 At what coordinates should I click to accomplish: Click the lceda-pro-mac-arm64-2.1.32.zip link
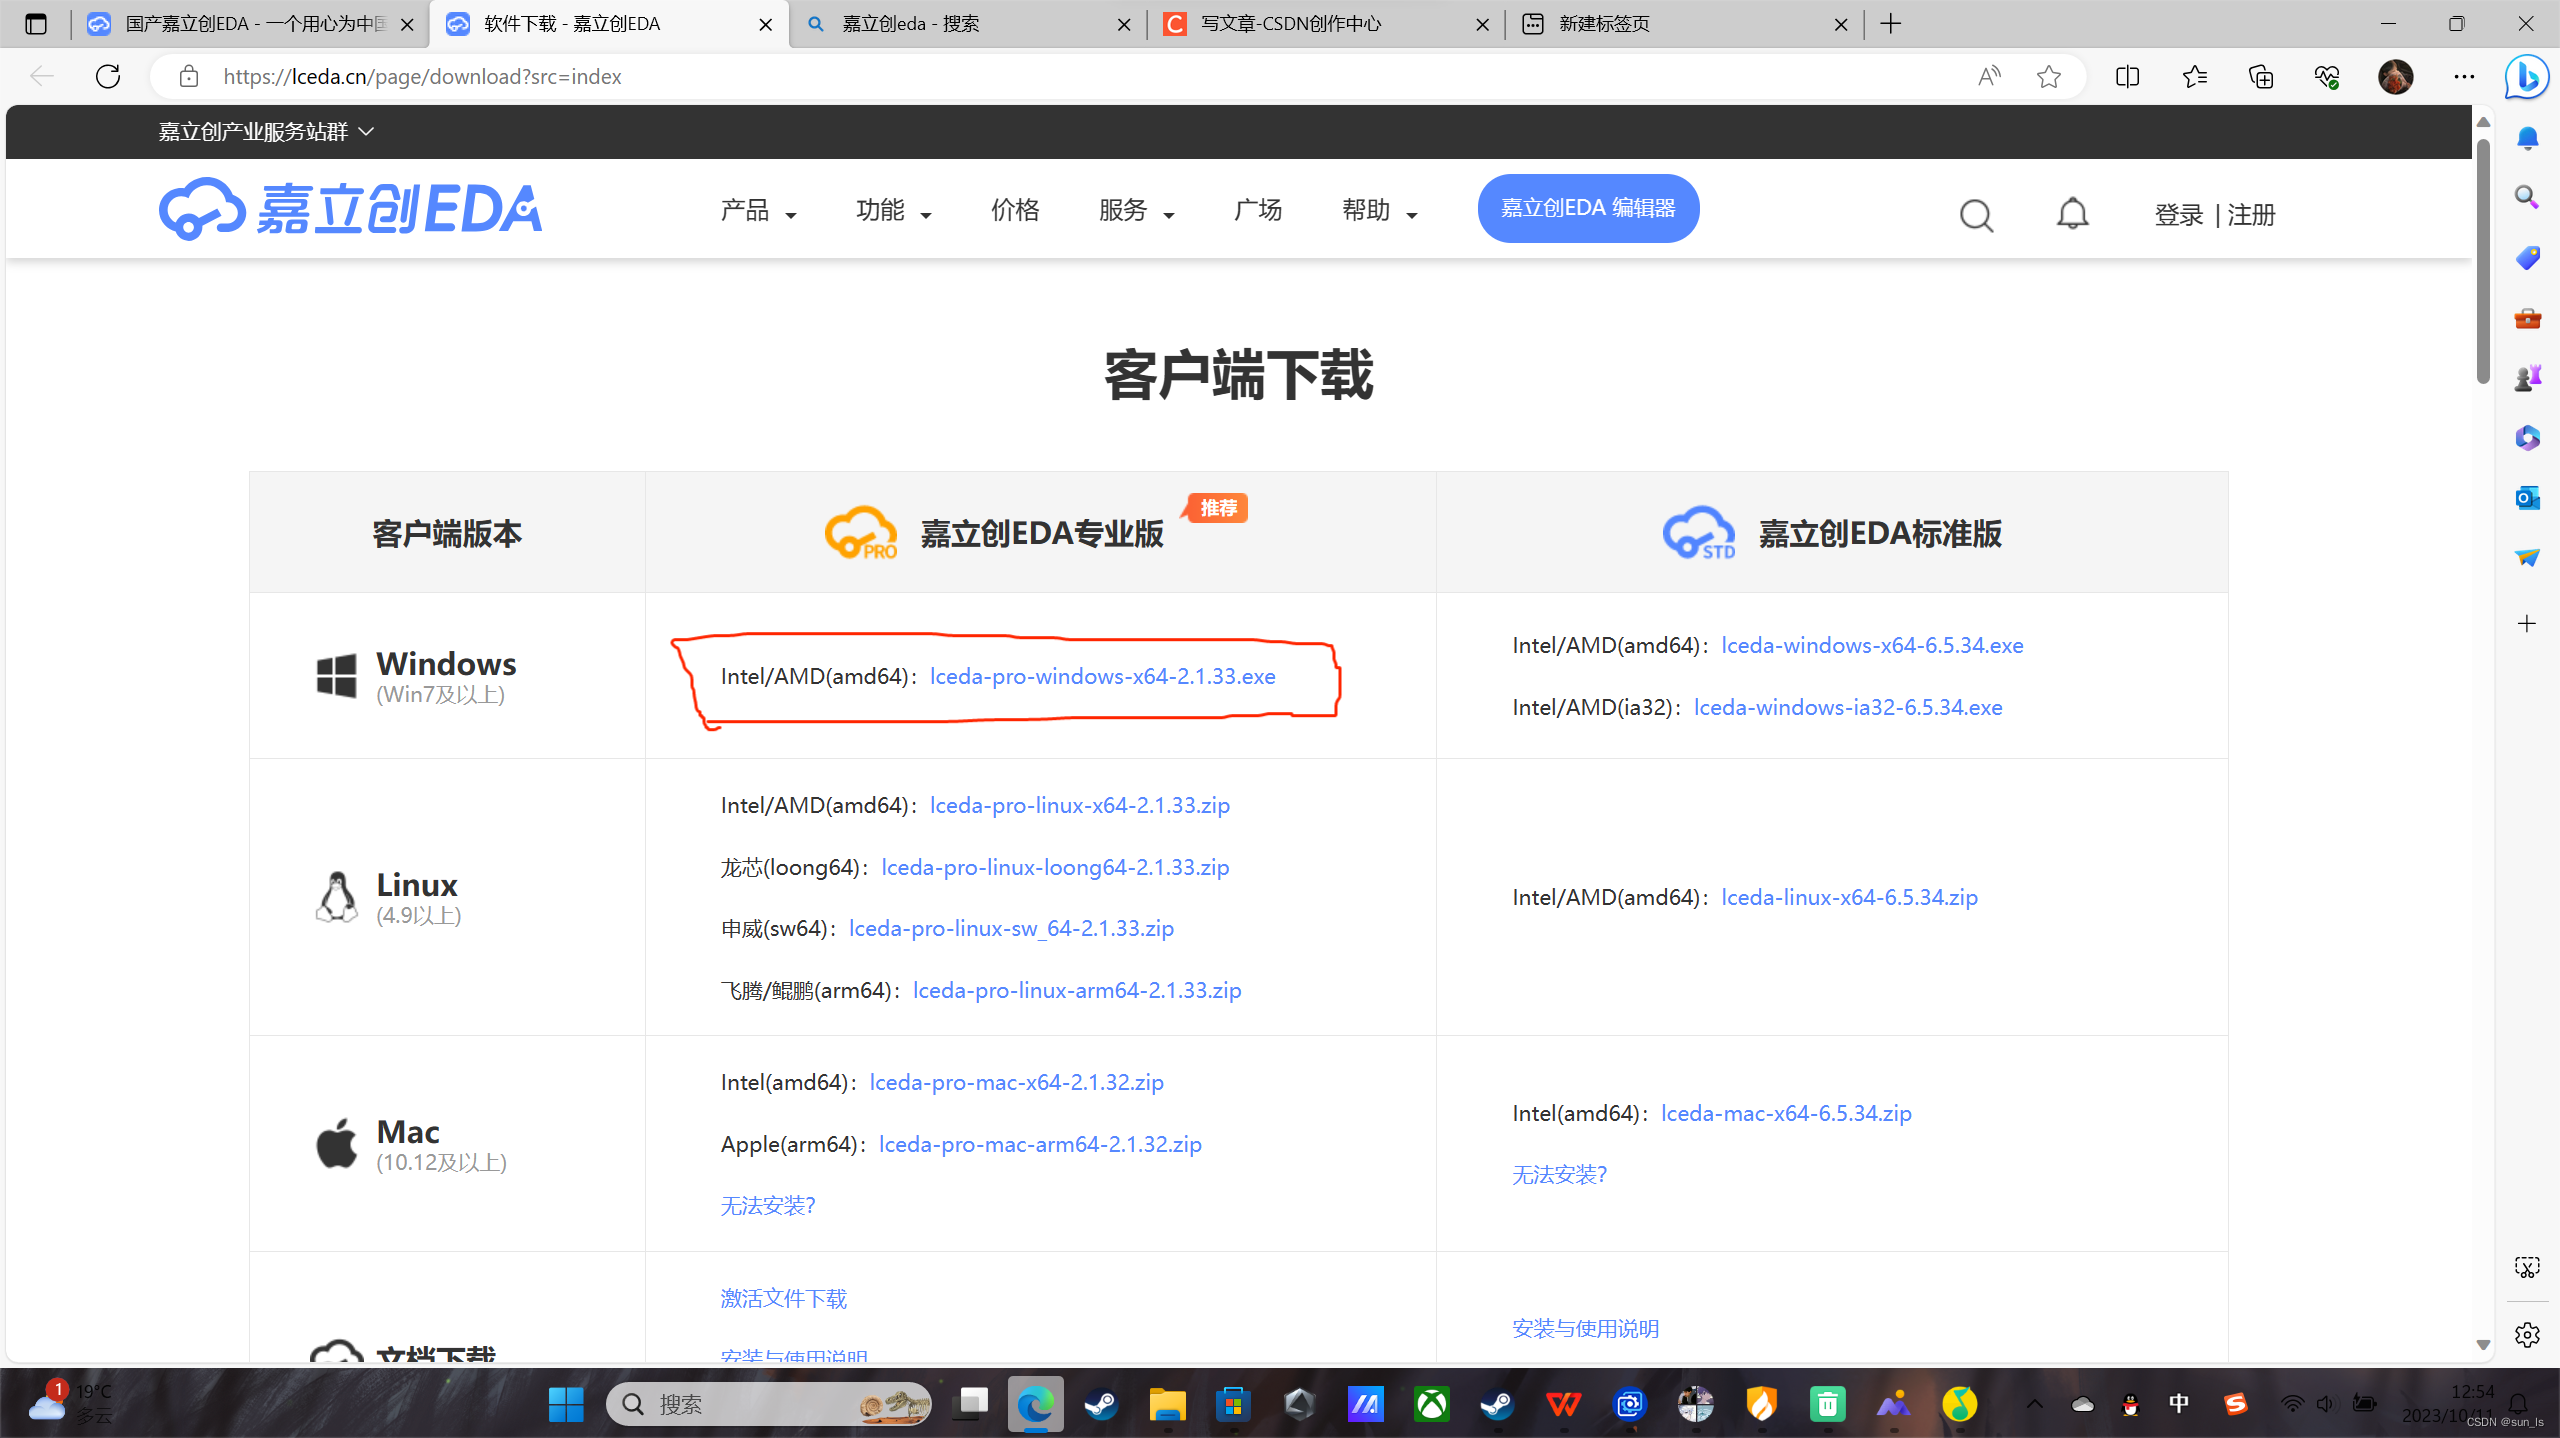point(1040,1144)
